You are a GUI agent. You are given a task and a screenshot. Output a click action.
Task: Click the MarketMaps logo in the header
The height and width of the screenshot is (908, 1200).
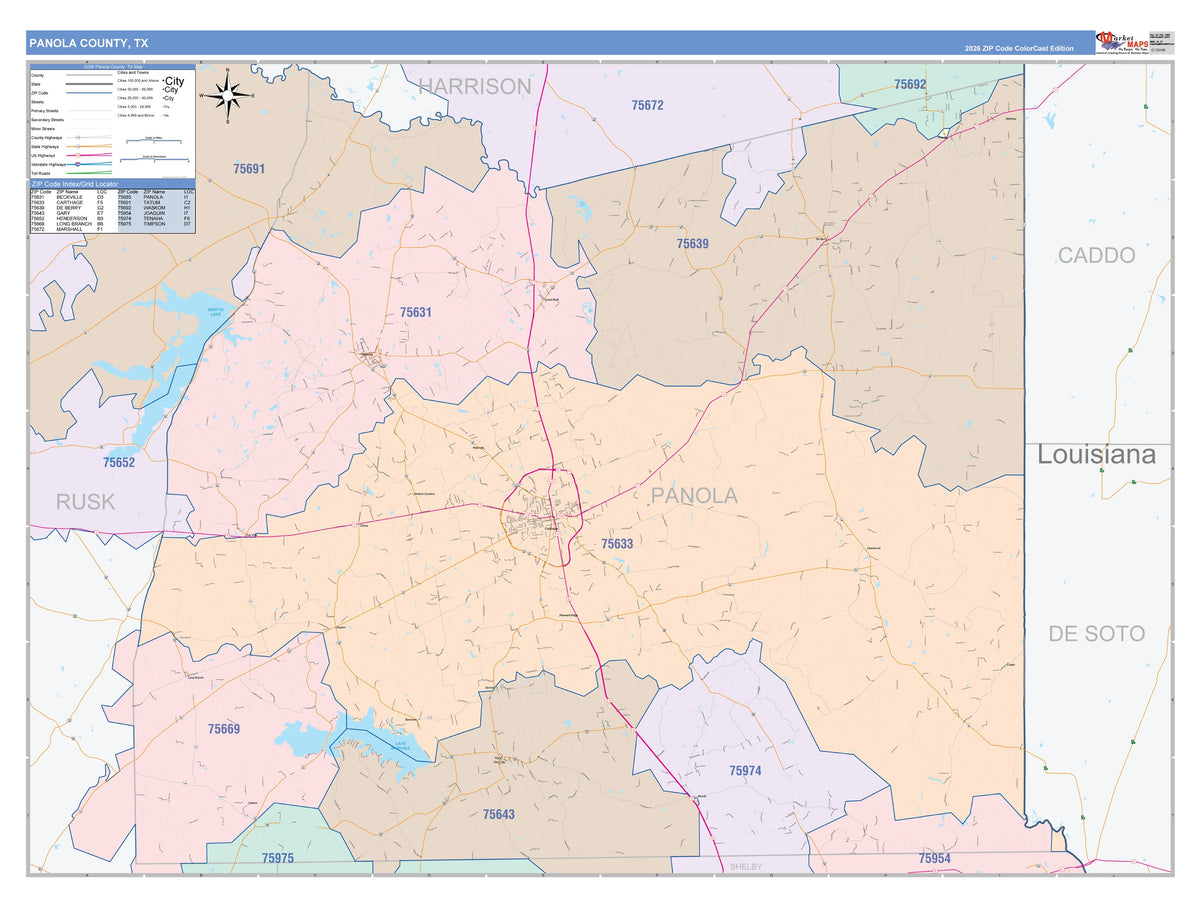(1120, 42)
